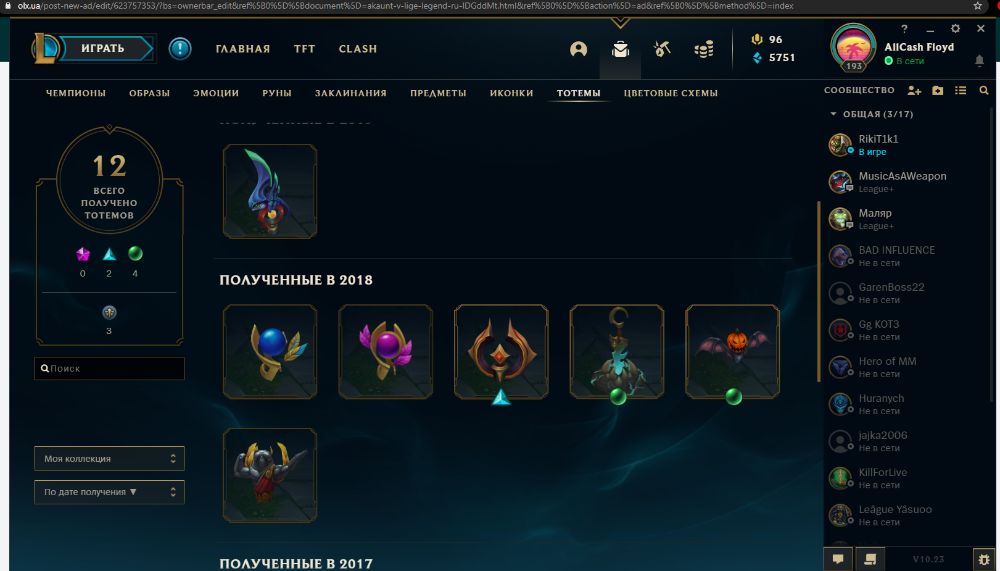Viewport: 1000px width, 571px height.
Task: Click the notifications bell icon
Action: [979, 60]
